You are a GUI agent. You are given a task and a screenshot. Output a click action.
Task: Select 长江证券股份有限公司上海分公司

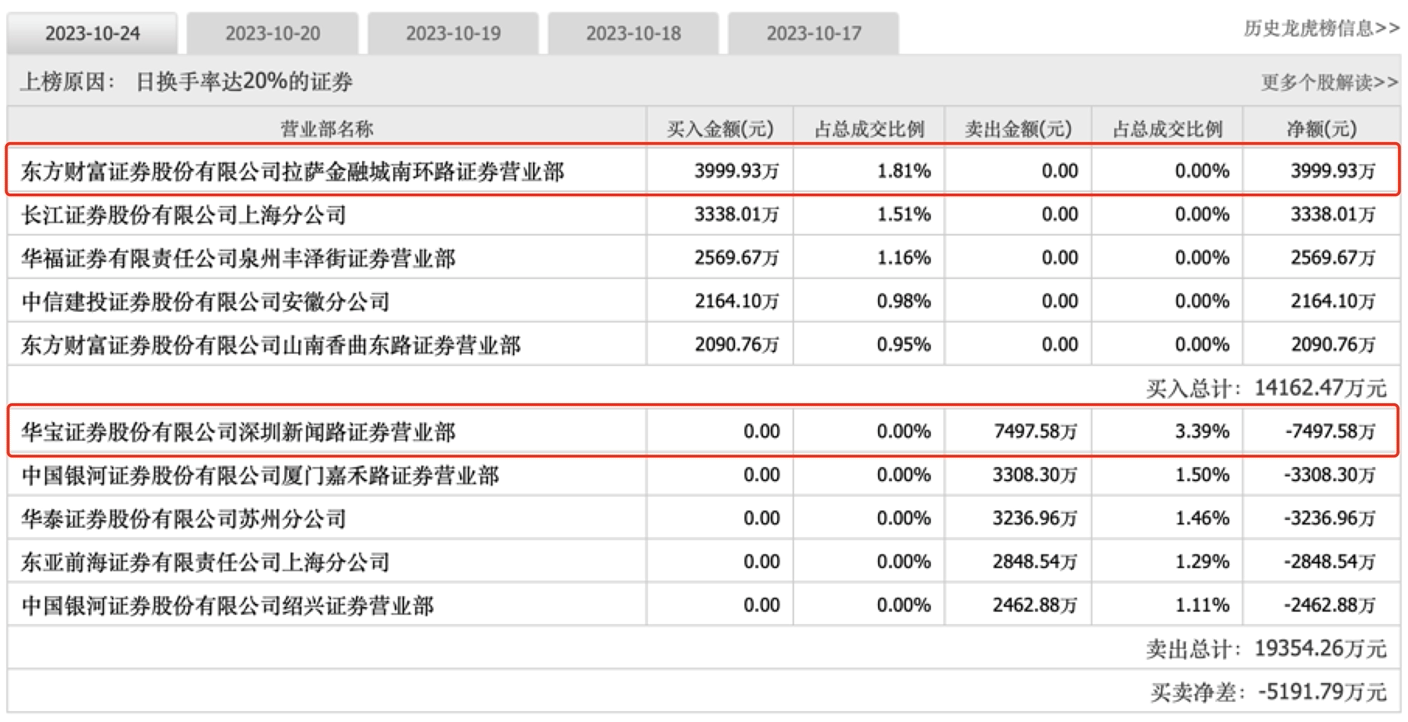tap(183, 213)
